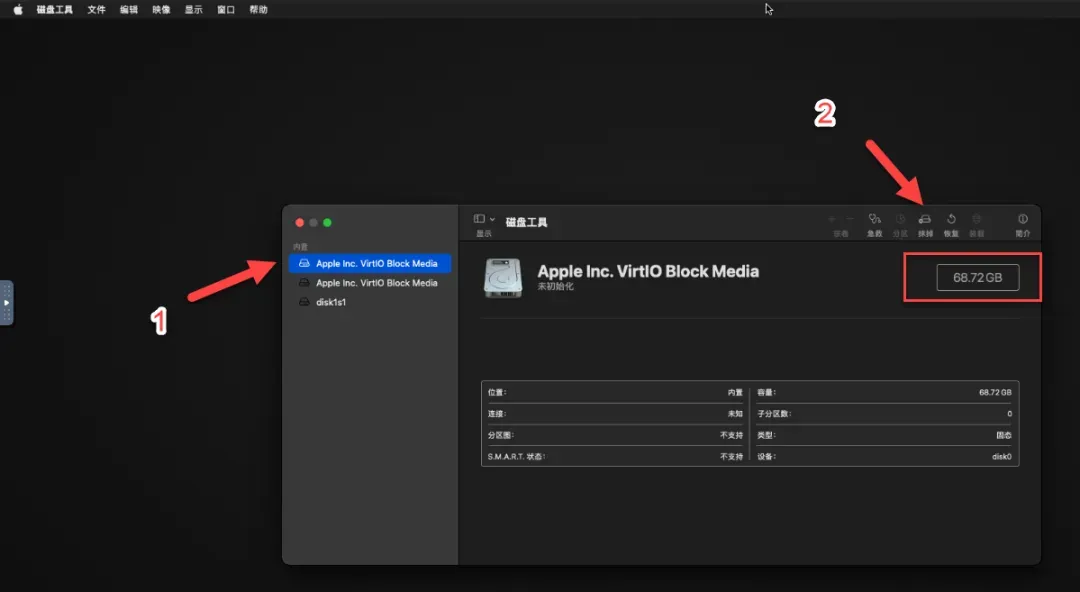The width and height of the screenshot is (1080, 592).
Task: Open the 文件 menu
Action: 96,10
